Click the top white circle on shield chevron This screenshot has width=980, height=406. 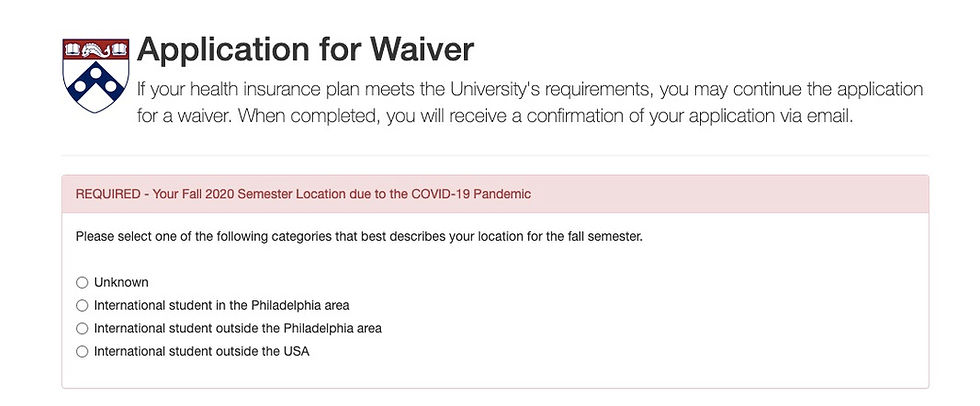[x=96, y=72]
